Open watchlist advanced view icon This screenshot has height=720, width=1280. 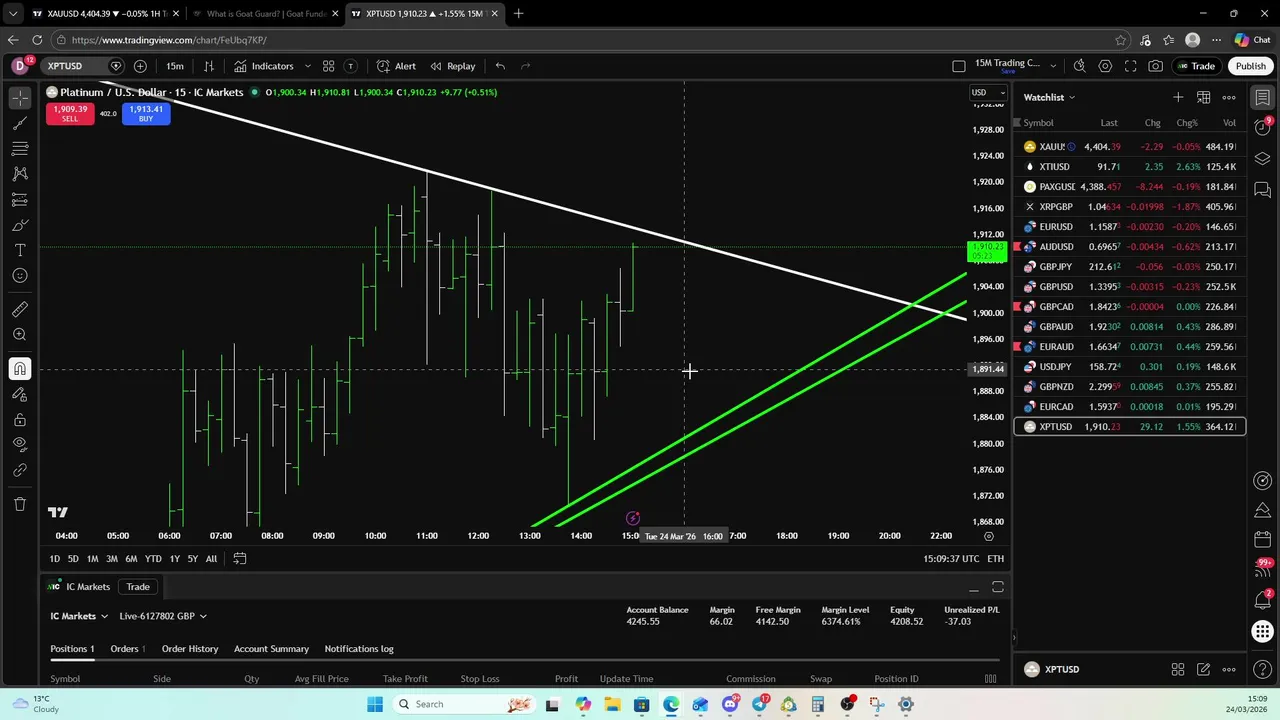1203,97
